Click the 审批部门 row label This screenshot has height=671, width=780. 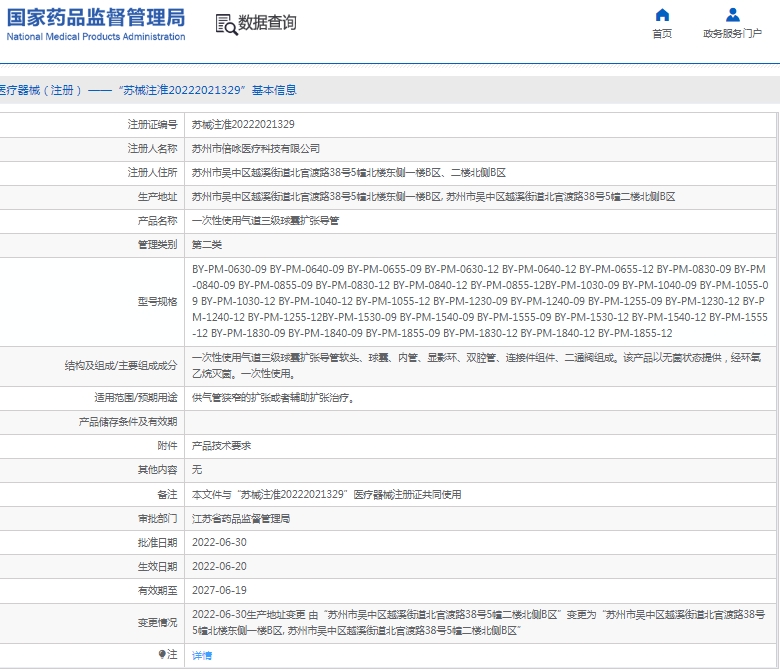pyautogui.click(x=157, y=518)
